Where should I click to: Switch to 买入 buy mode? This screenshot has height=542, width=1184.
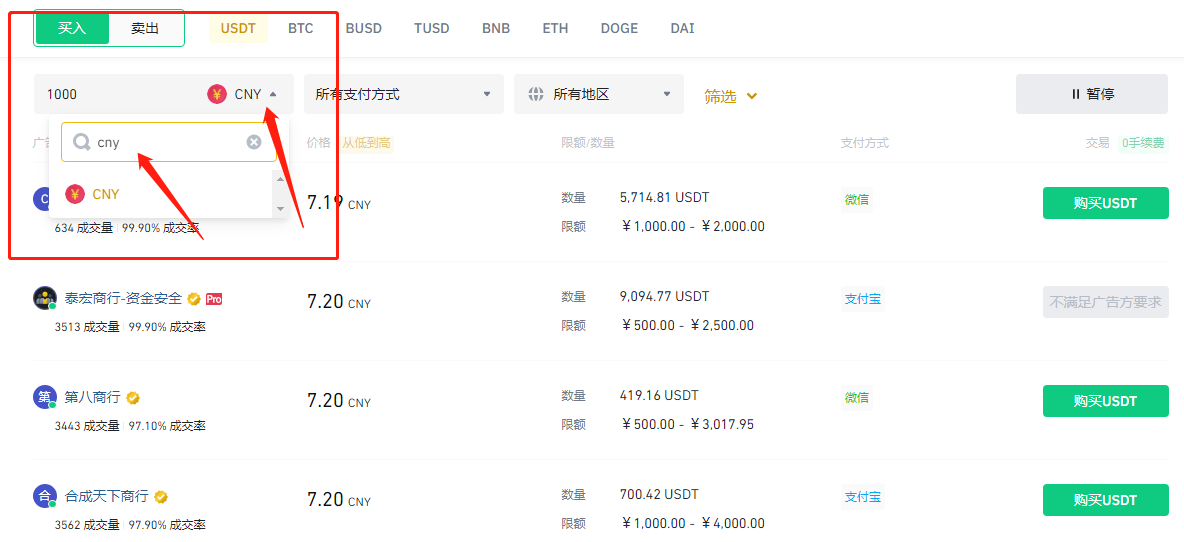pos(72,28)
